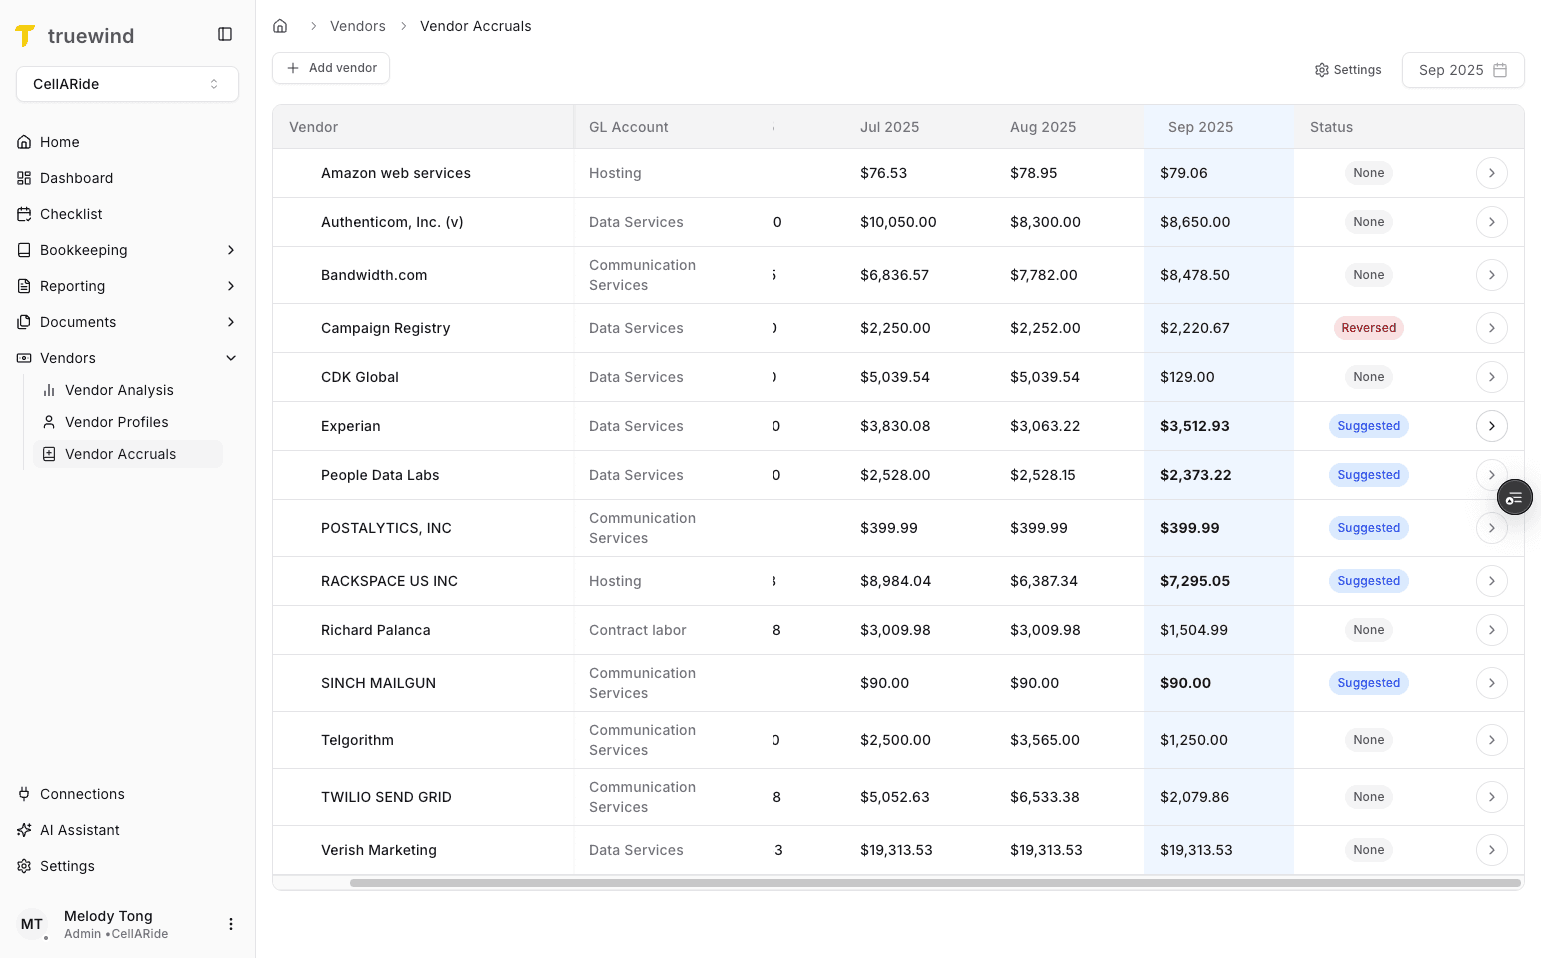Screen dimensions: 1541x958
Task: Click the truewind logo icon
Action: point(25,36)
